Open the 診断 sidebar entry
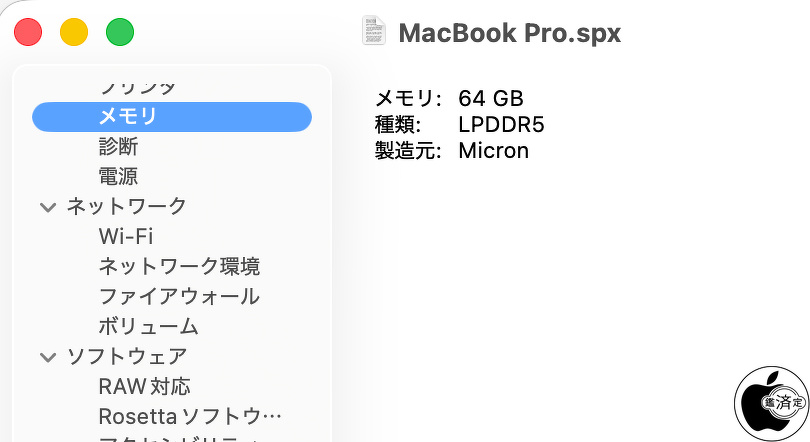 118,147
